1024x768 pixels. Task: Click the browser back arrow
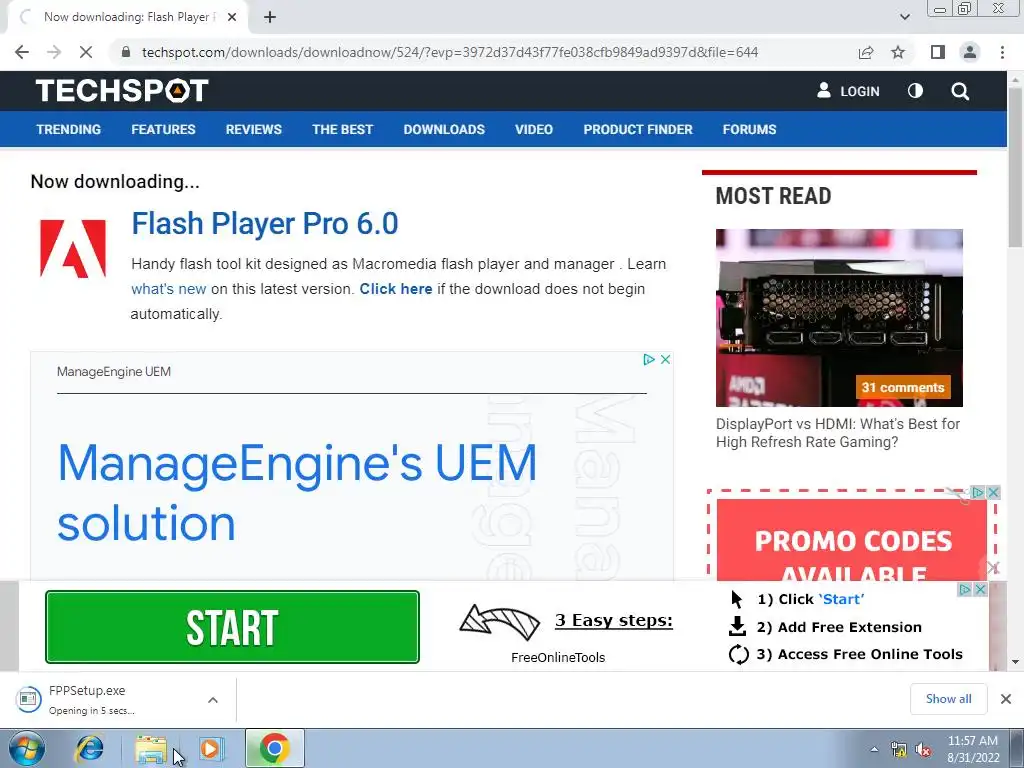click(x=22, y=52)
